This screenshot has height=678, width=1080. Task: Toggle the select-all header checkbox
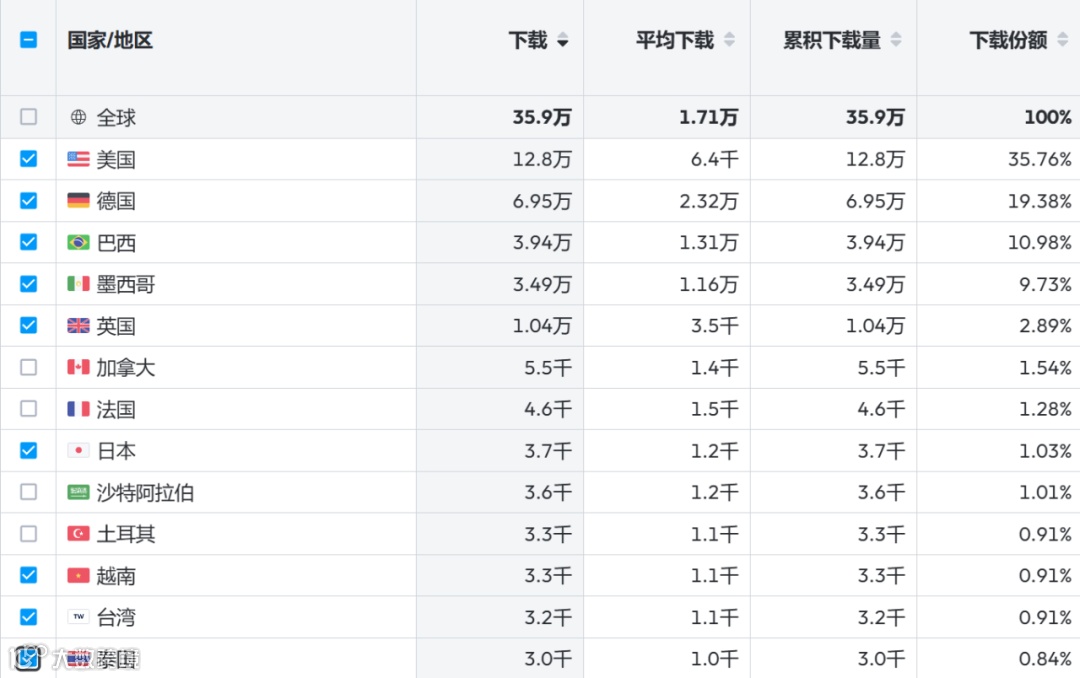pos(28,40)
